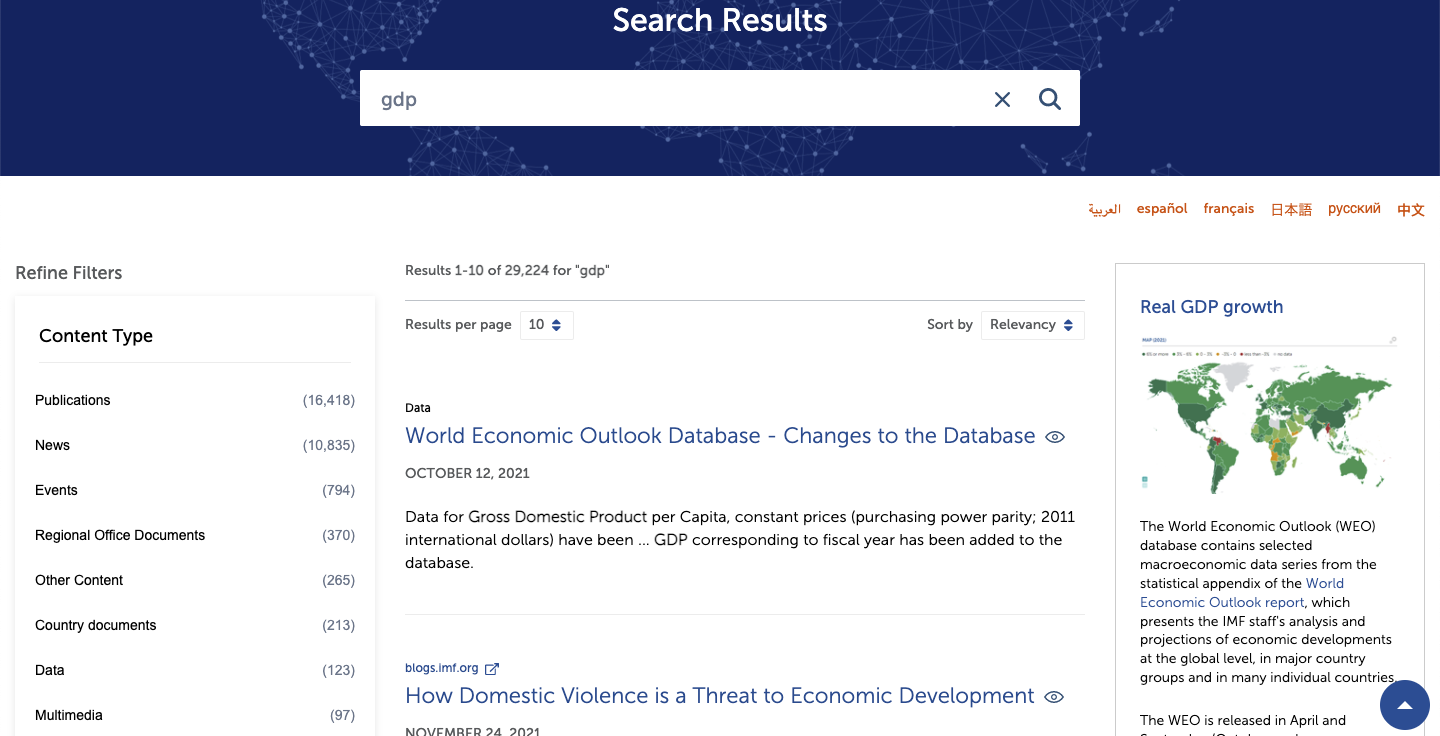Filter by Data content type
The width and height of the screenshot is (1440, 736).
(195, 670)
